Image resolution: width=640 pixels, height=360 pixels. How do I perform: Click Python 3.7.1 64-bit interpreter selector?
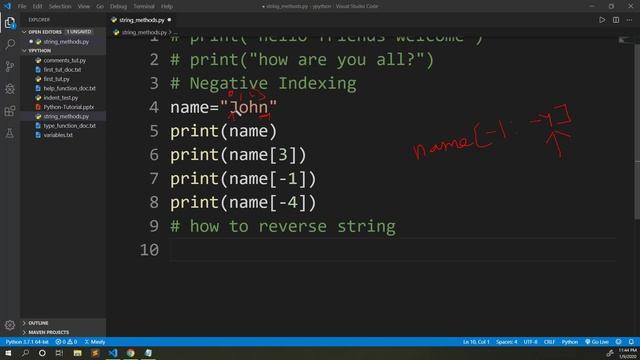27,342
